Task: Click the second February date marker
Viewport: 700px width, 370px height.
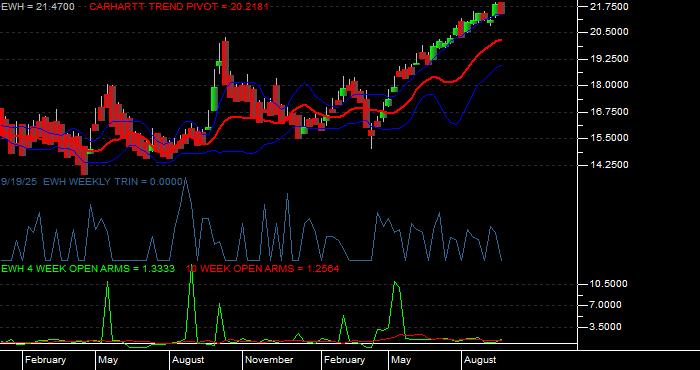Action: click(x=344, y=360)
